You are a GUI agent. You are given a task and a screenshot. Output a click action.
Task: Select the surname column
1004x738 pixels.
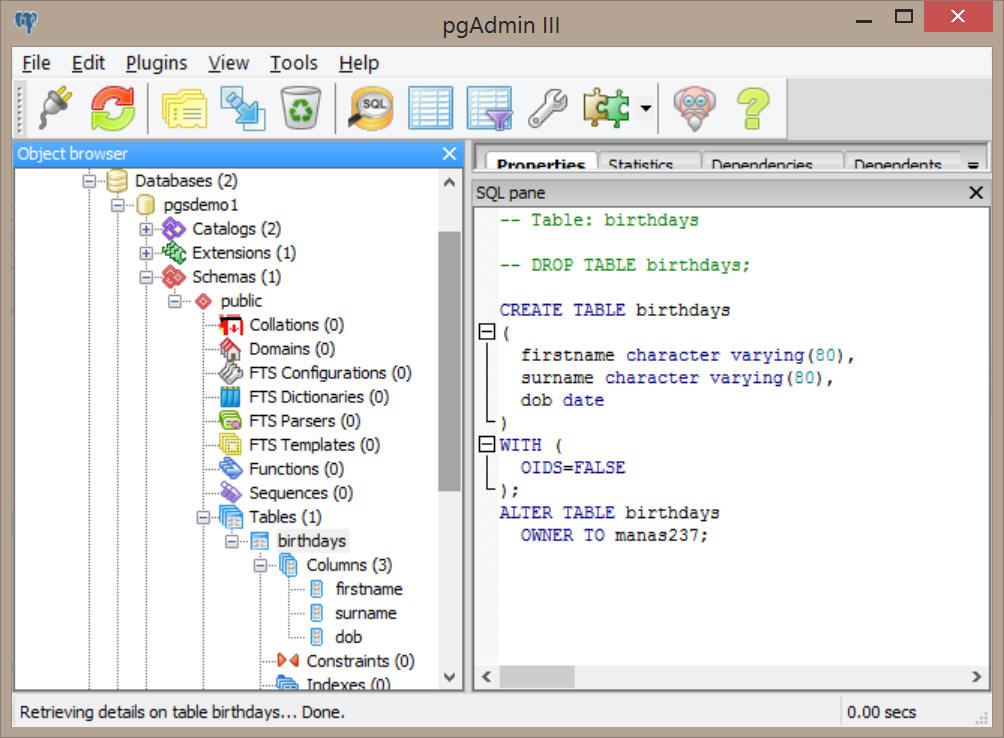click(366, 613)
